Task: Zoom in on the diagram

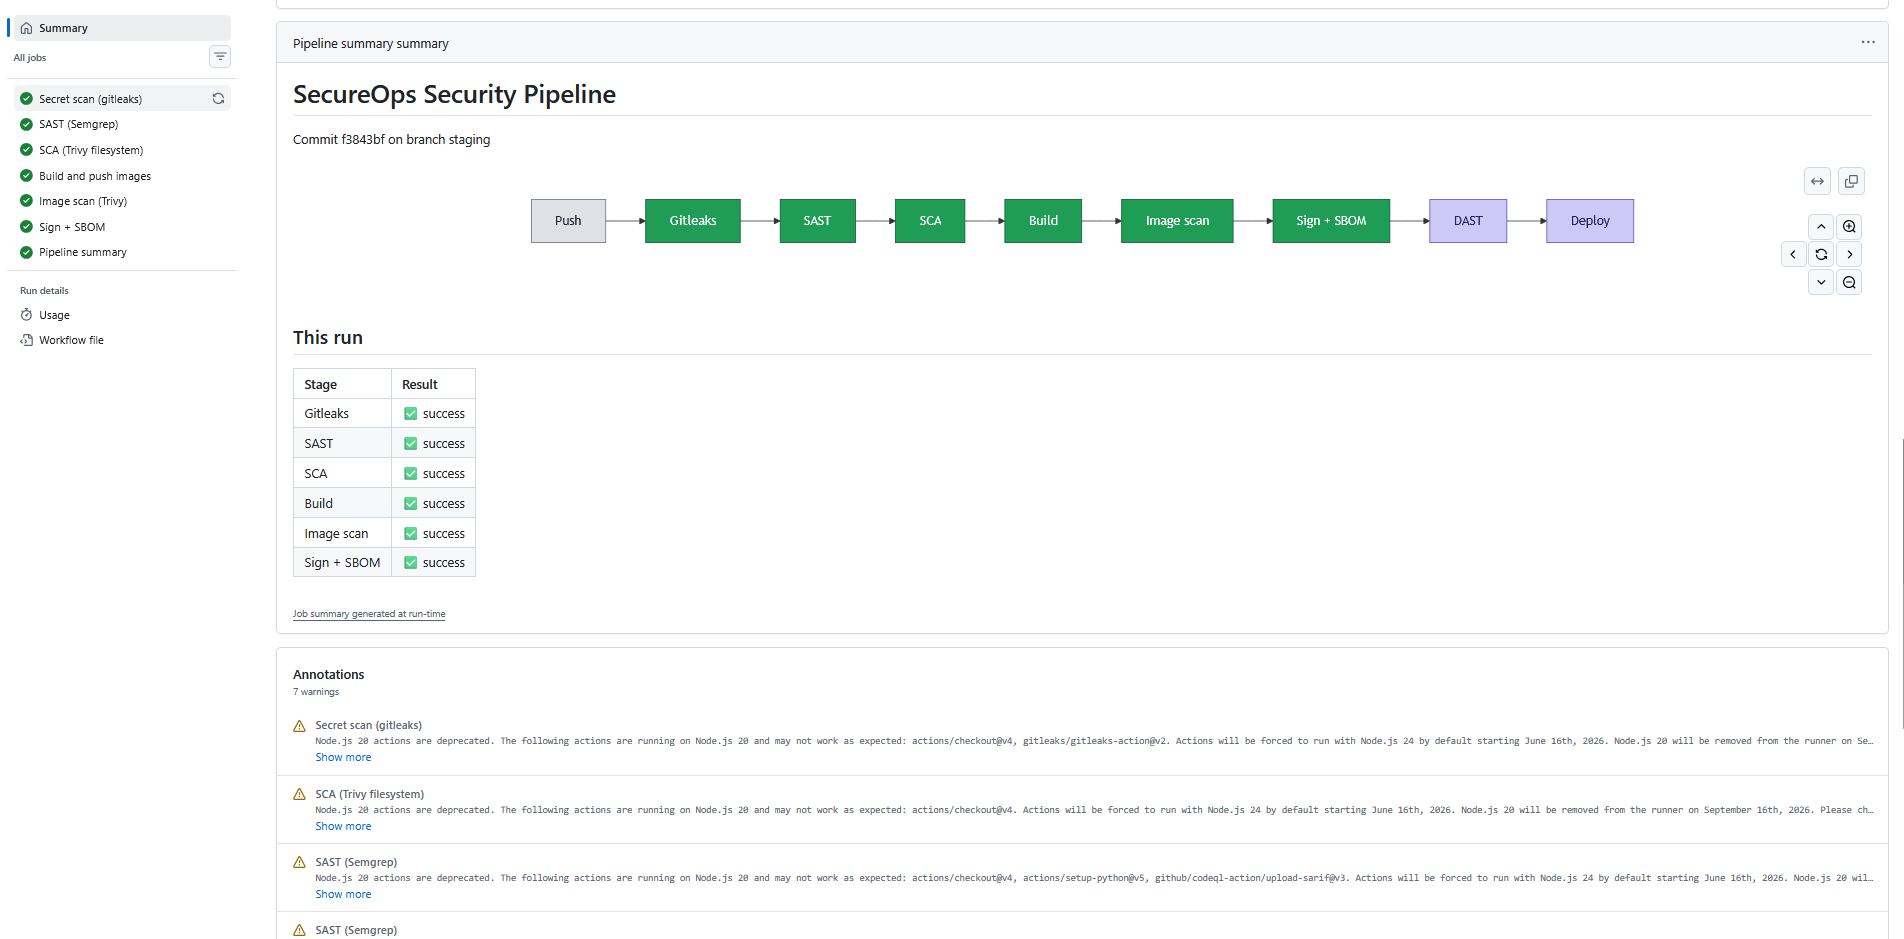Action: [x=1849, y=227]
